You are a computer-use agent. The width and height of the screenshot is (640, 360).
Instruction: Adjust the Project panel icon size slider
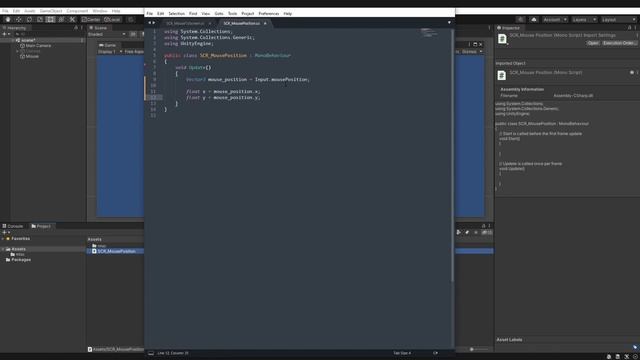478,349
